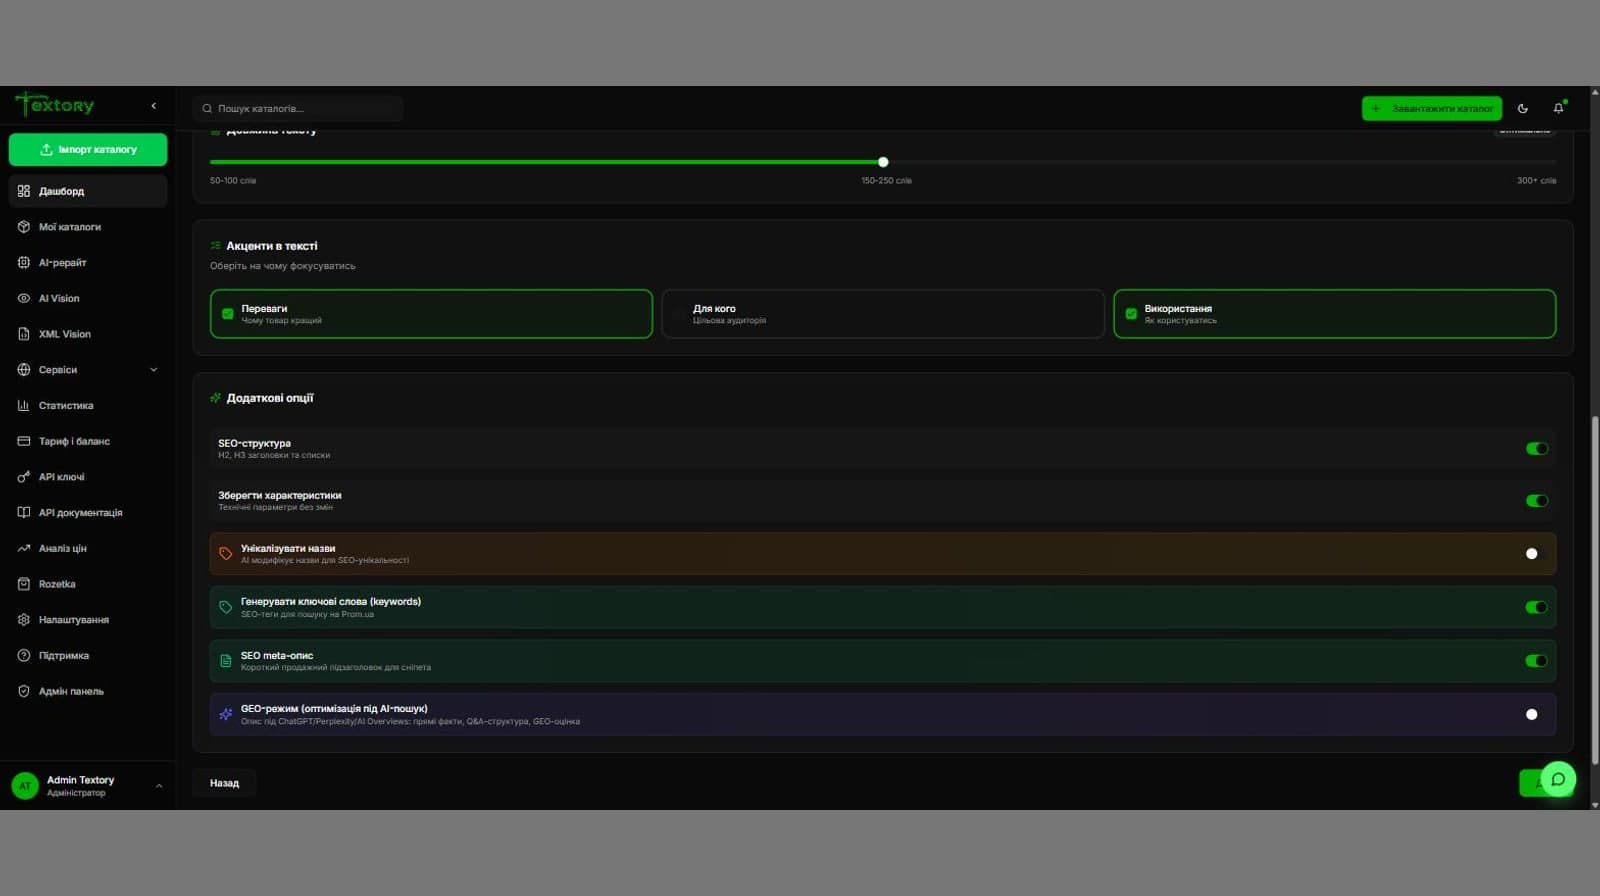1600x896 pixels.
Task: Open AI Vision page
Action: tap(88, 298)
